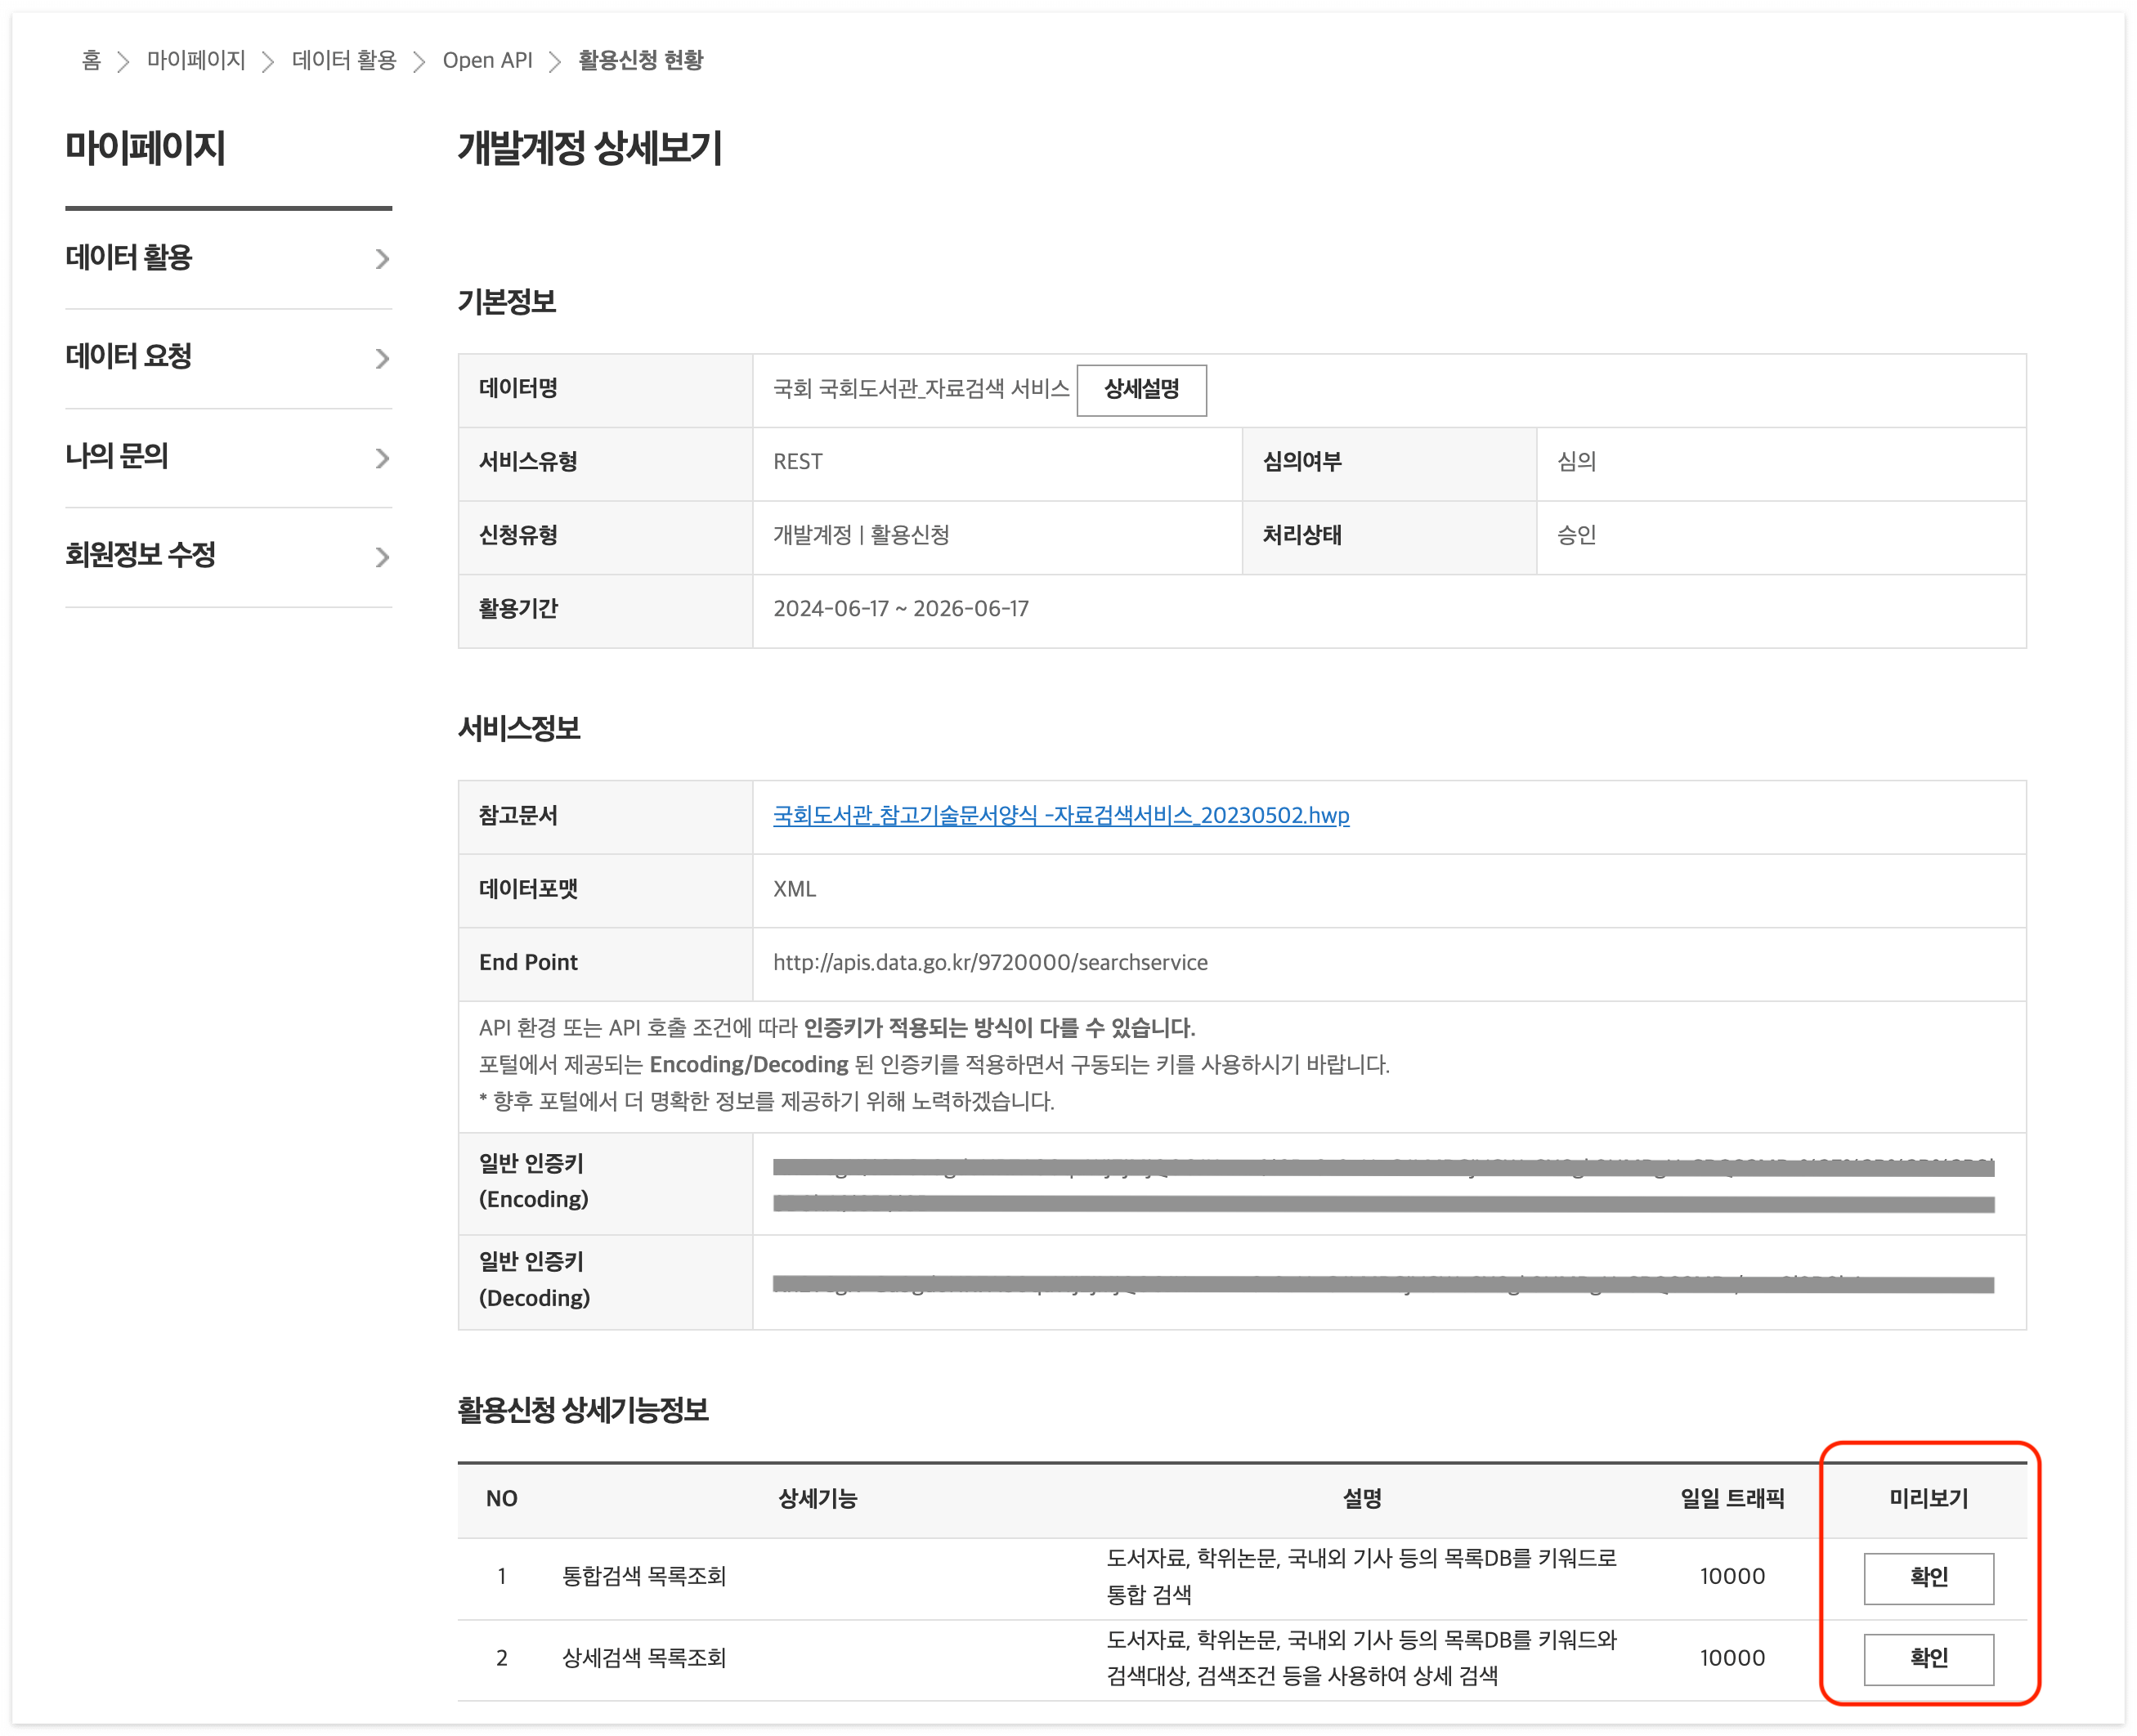Click 마이페이지 in breadcrumb

(196, 61)
